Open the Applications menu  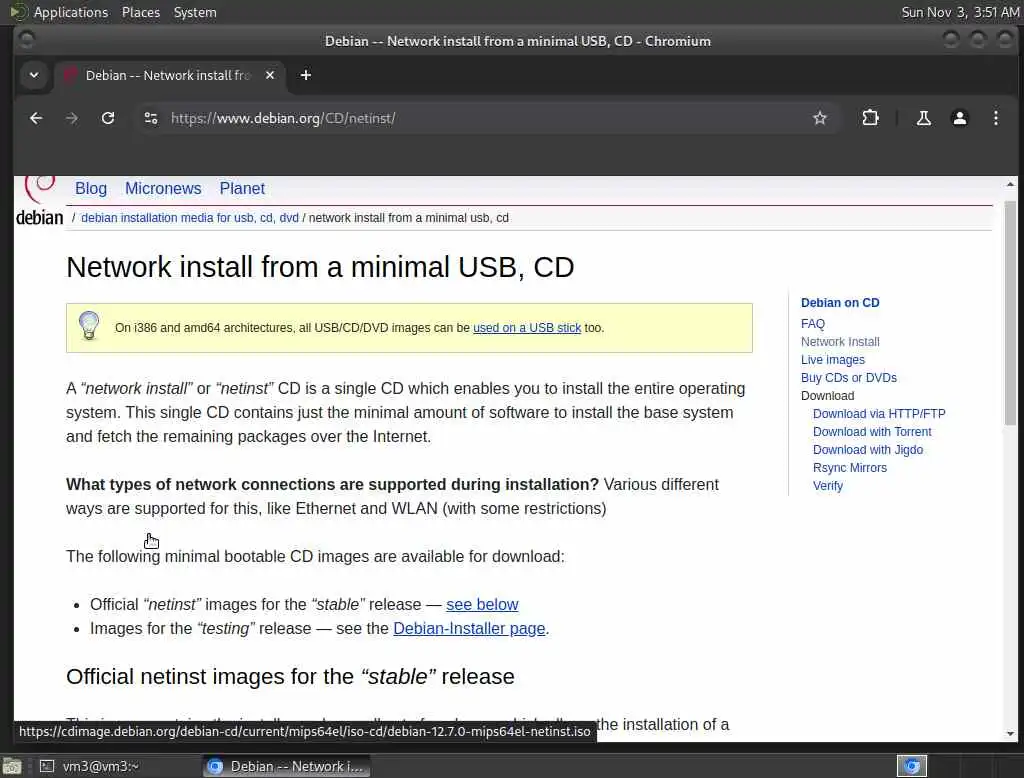point(71,12)
